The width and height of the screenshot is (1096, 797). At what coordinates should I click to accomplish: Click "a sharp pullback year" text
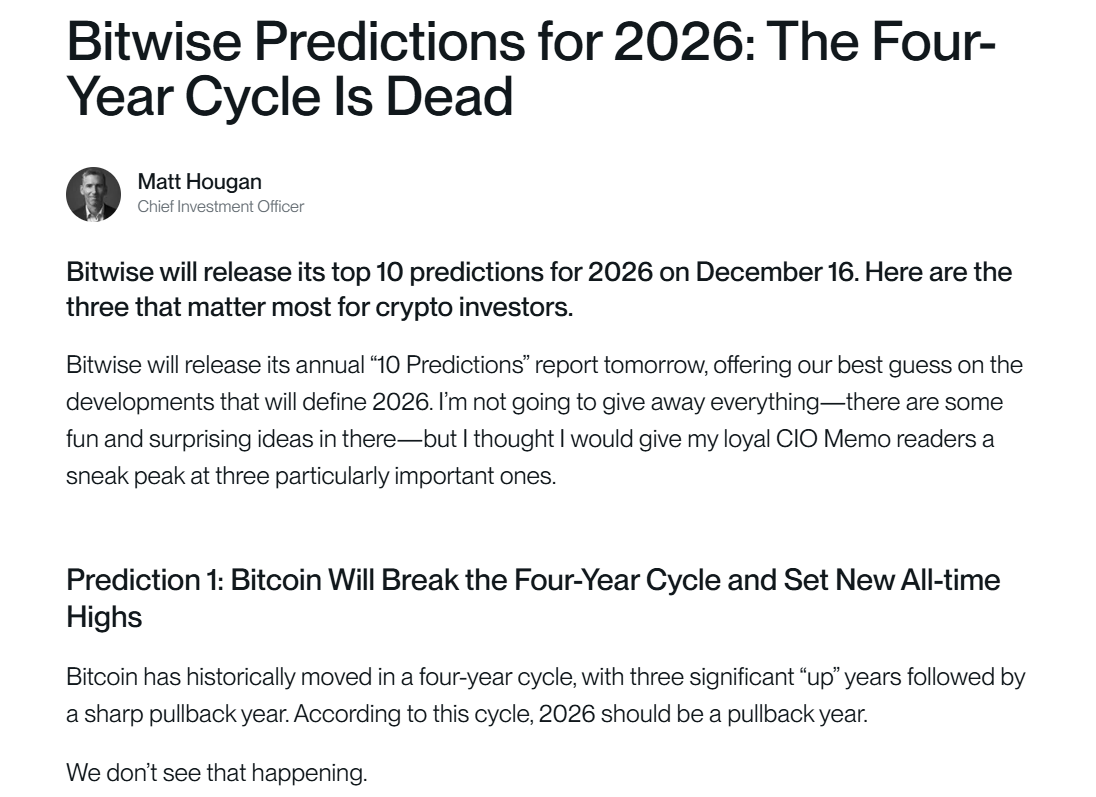[x=177, y=715]
